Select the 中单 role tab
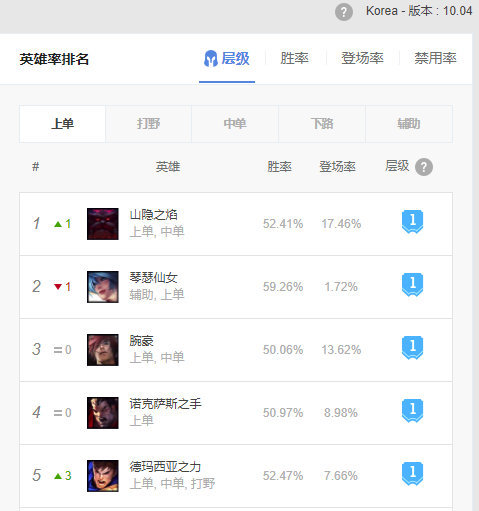479x511 pixels. tap(235, 124)
